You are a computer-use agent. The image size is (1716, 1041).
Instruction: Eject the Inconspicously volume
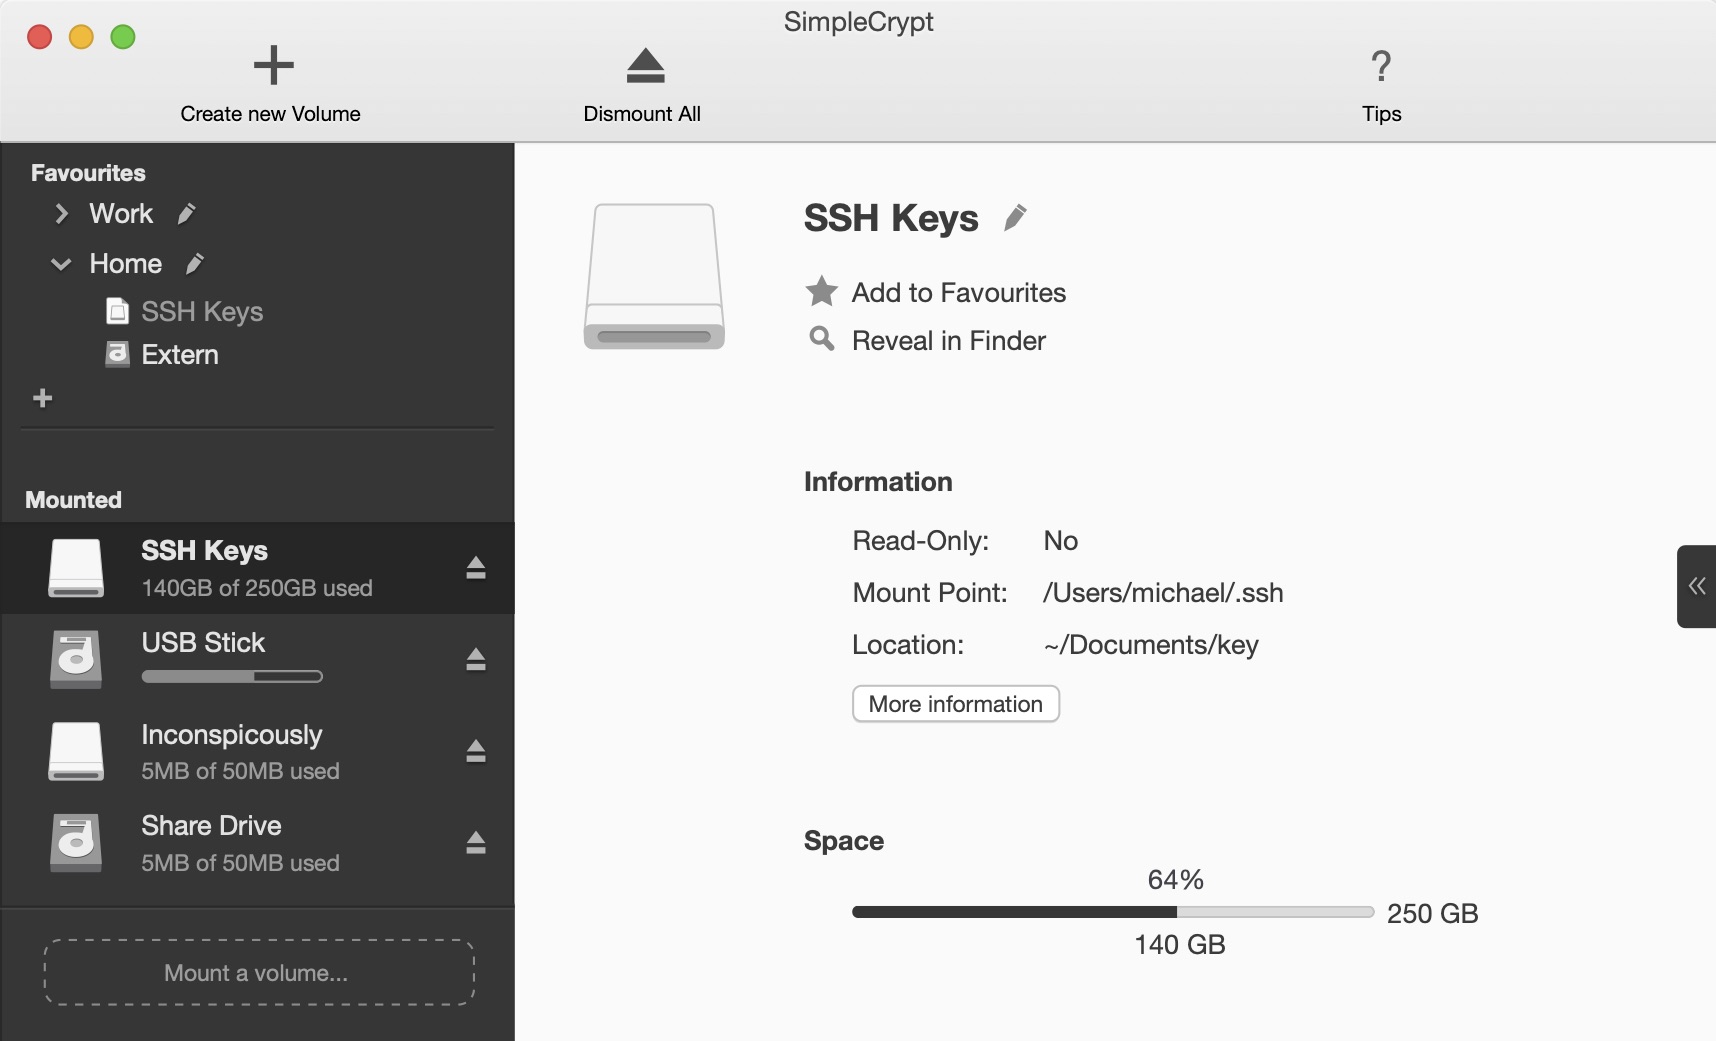pos(476,751)
